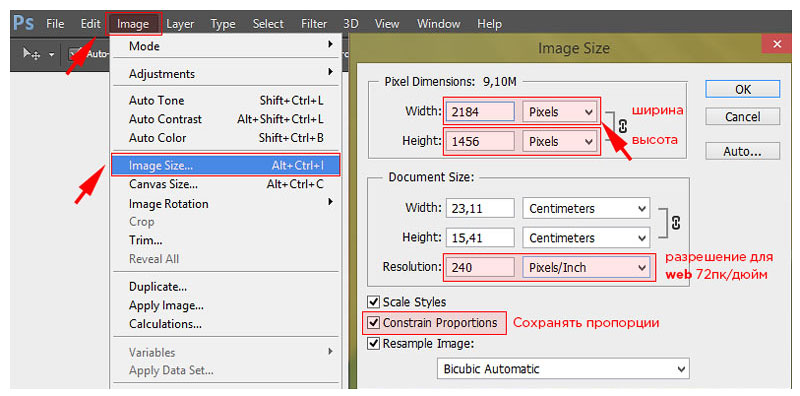Open the Window menu
800x396 pixels.
pos(439,24)
